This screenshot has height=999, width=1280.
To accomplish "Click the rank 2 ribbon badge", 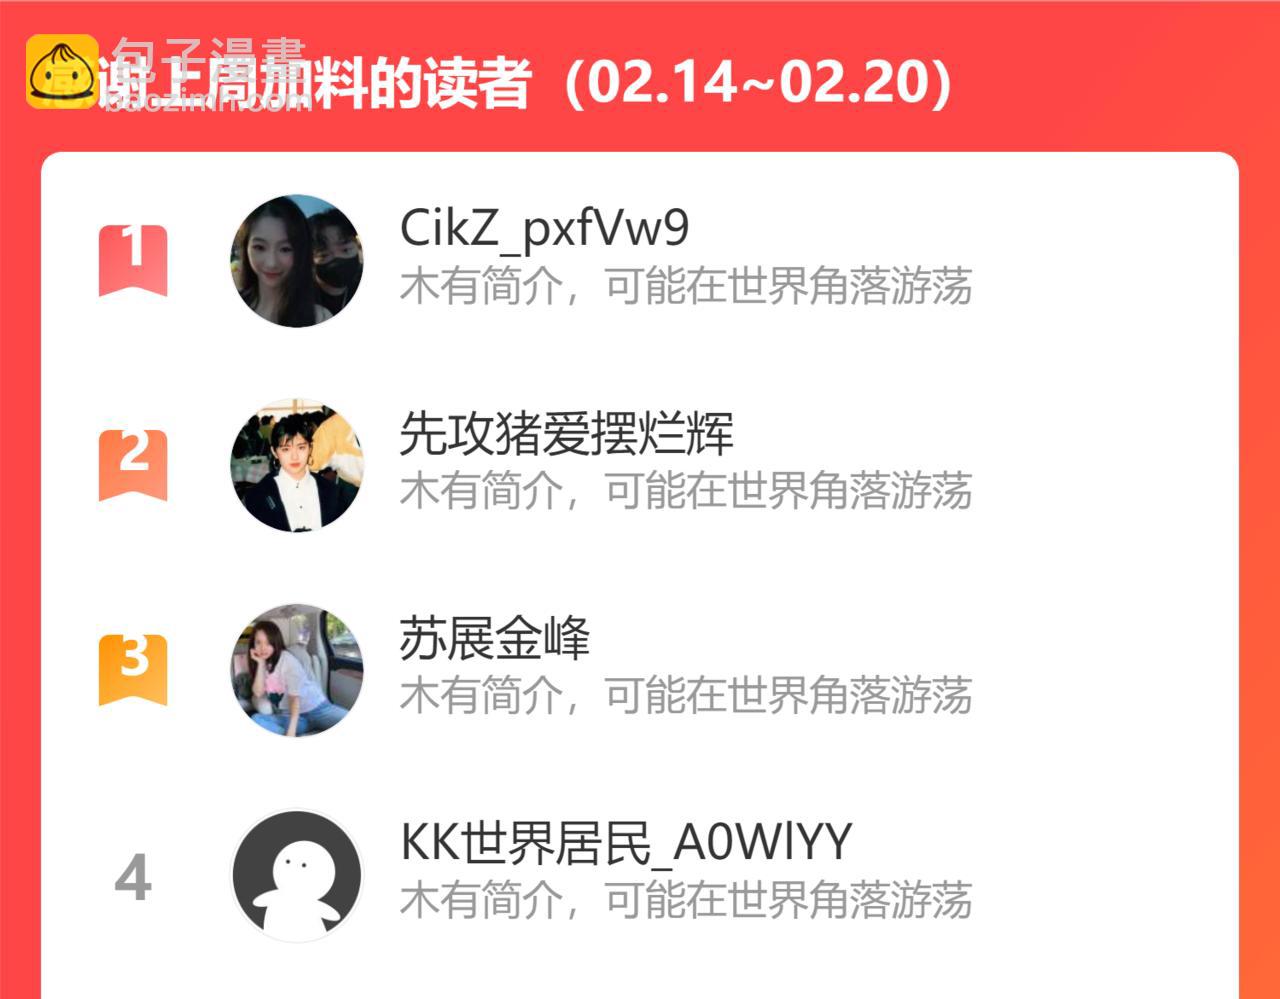I will [133, 466].
